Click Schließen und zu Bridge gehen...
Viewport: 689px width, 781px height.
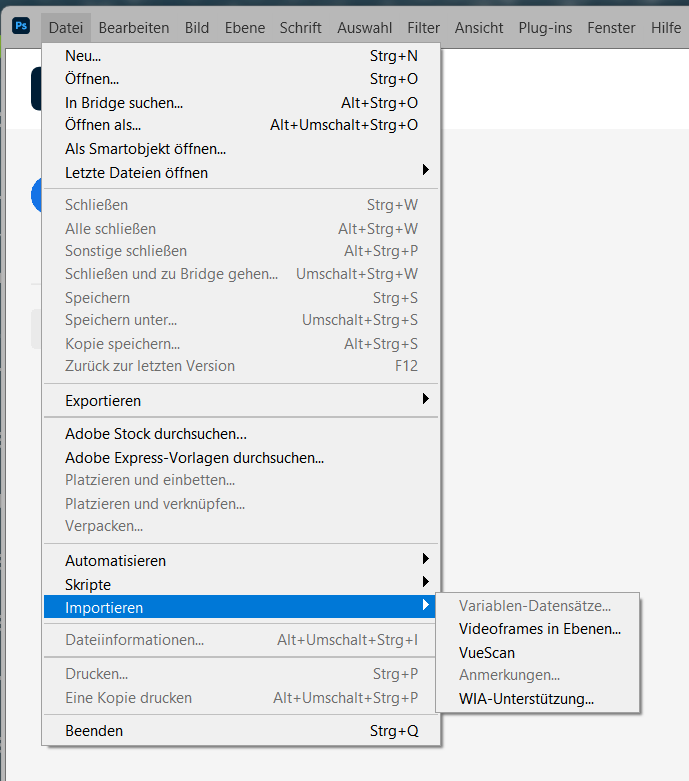point(241,274)
